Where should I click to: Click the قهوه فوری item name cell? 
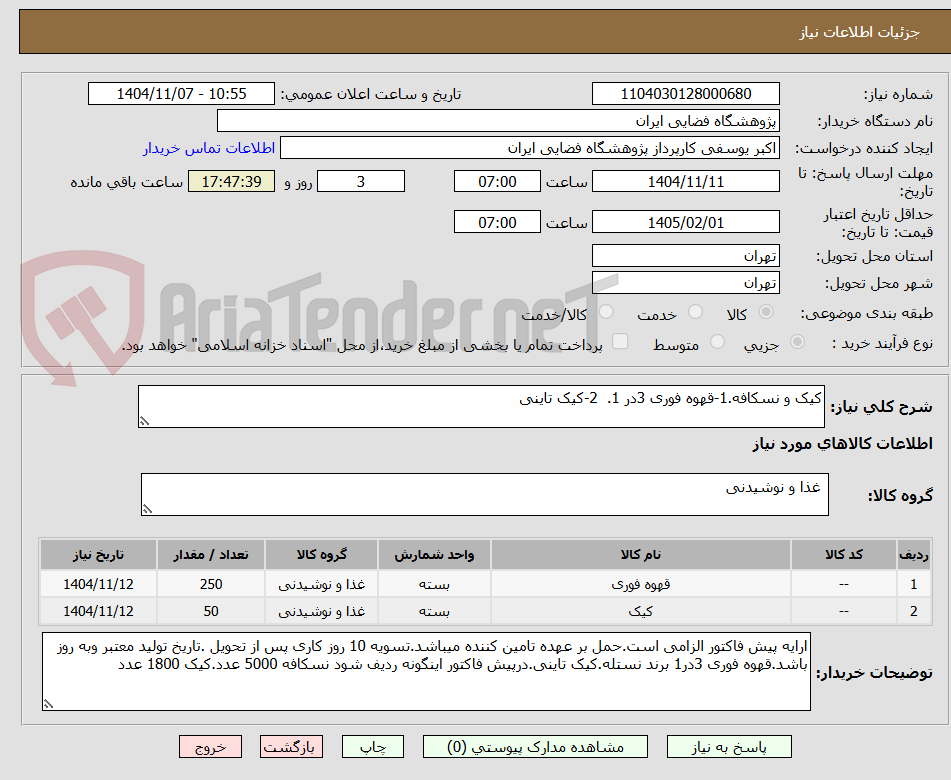pos(640,584)
